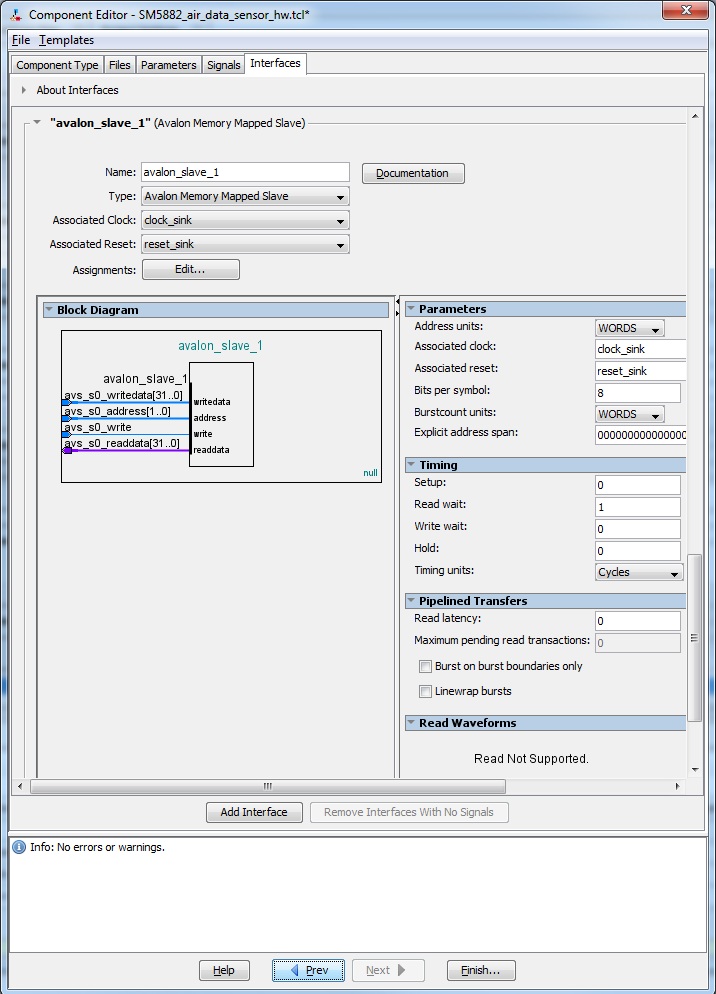The width and height of the screenshot is (716, 994).
Task: Open the interface Type dropdown
Action: tap(245, 197)
